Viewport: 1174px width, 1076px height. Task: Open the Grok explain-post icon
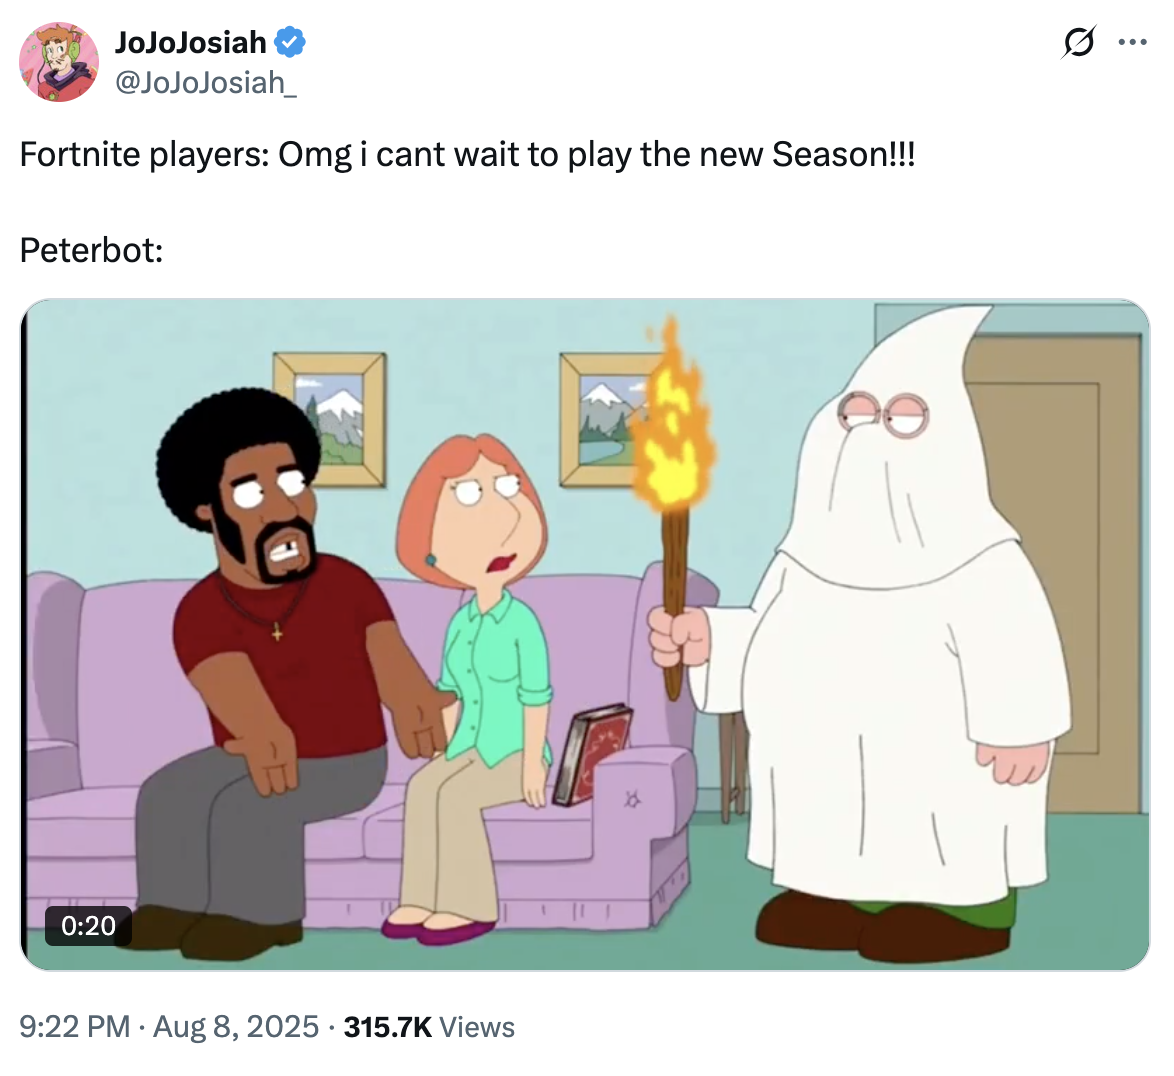coord(1079,42)
